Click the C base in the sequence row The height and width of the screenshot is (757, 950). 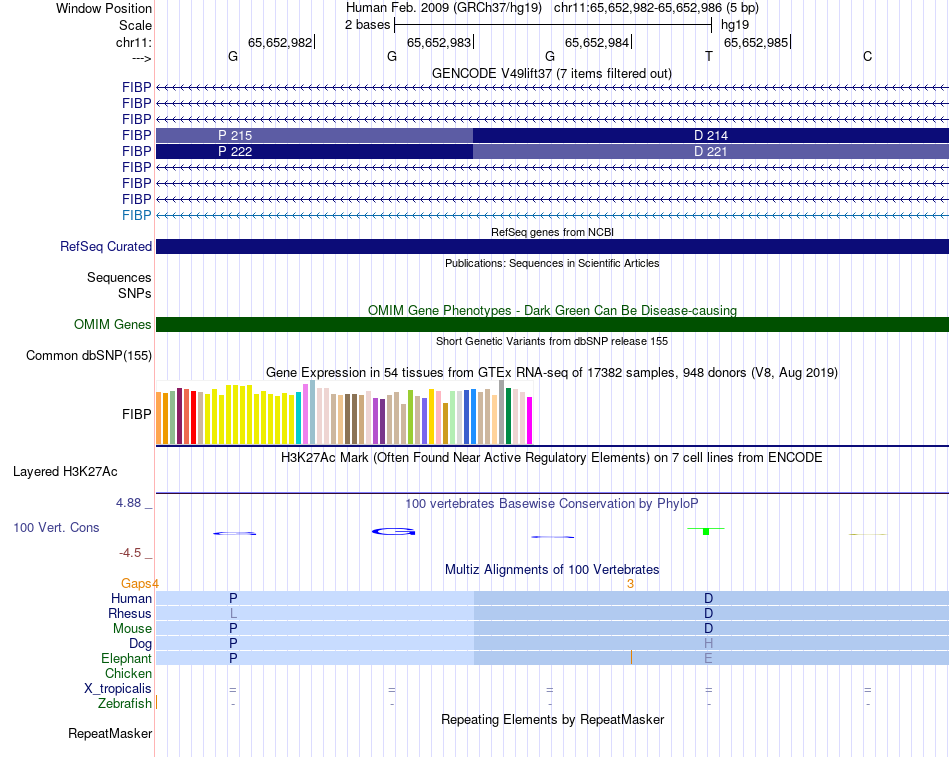868,56
